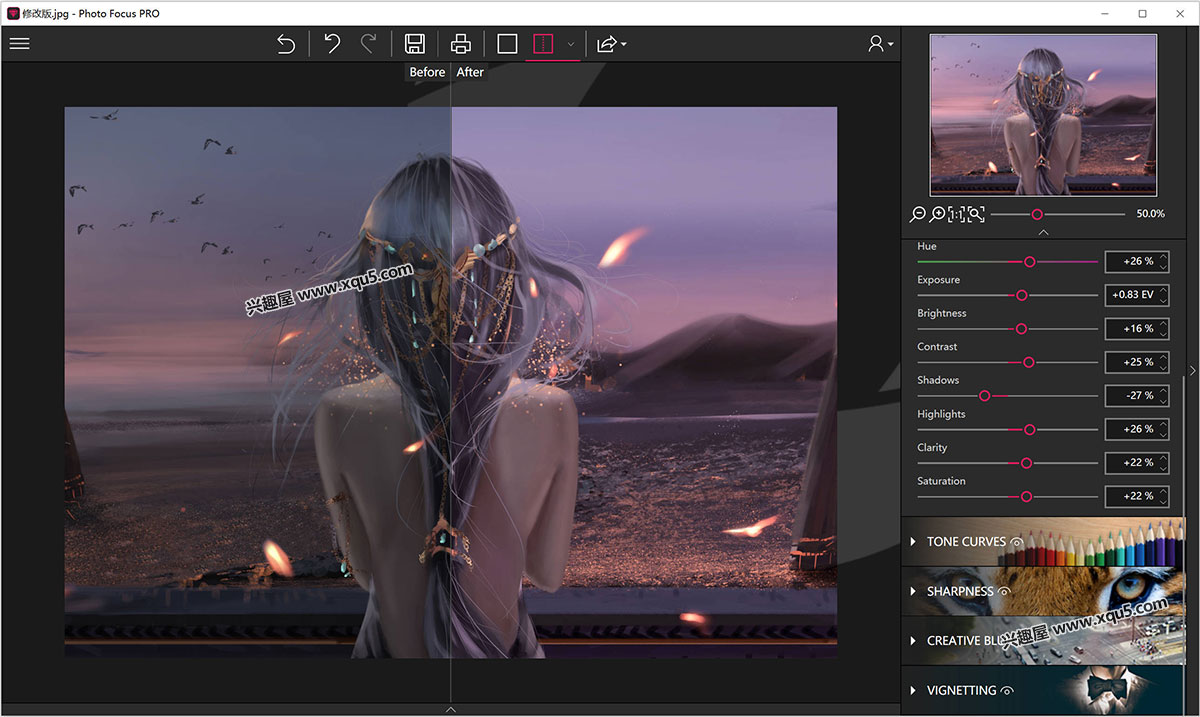Click the navigator preview thumbnail
Viewport: 1200px width, 717px height.
tap(1043, 115)
